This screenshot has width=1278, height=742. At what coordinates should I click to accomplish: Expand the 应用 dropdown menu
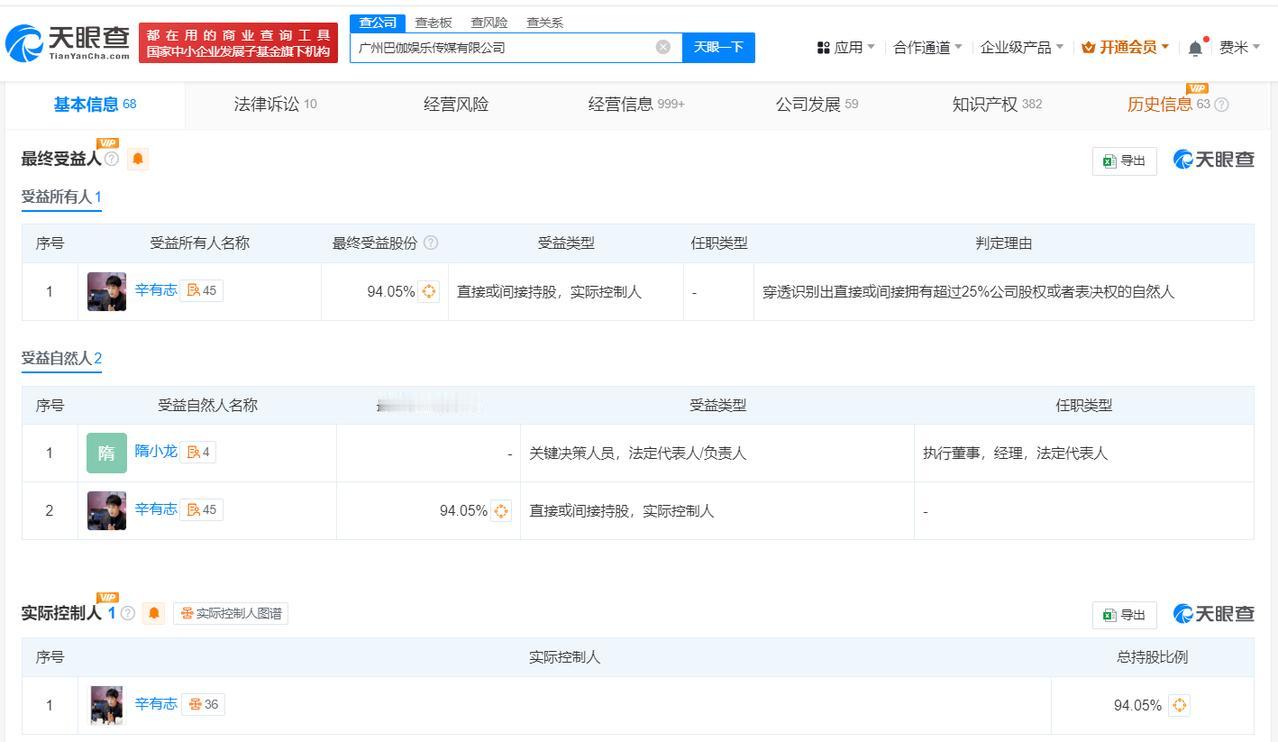click(846, 48)
